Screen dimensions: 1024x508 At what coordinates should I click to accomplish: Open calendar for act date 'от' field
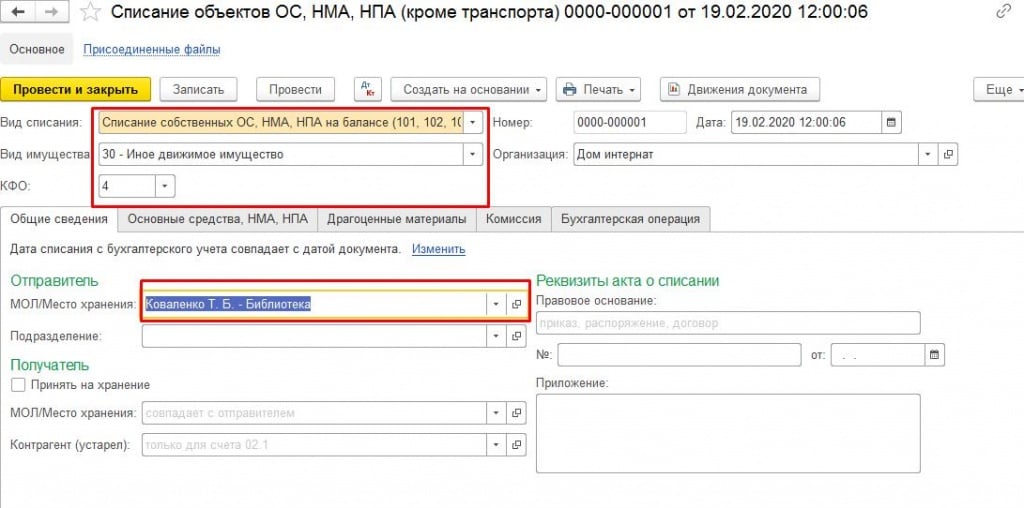click(935, 355)
